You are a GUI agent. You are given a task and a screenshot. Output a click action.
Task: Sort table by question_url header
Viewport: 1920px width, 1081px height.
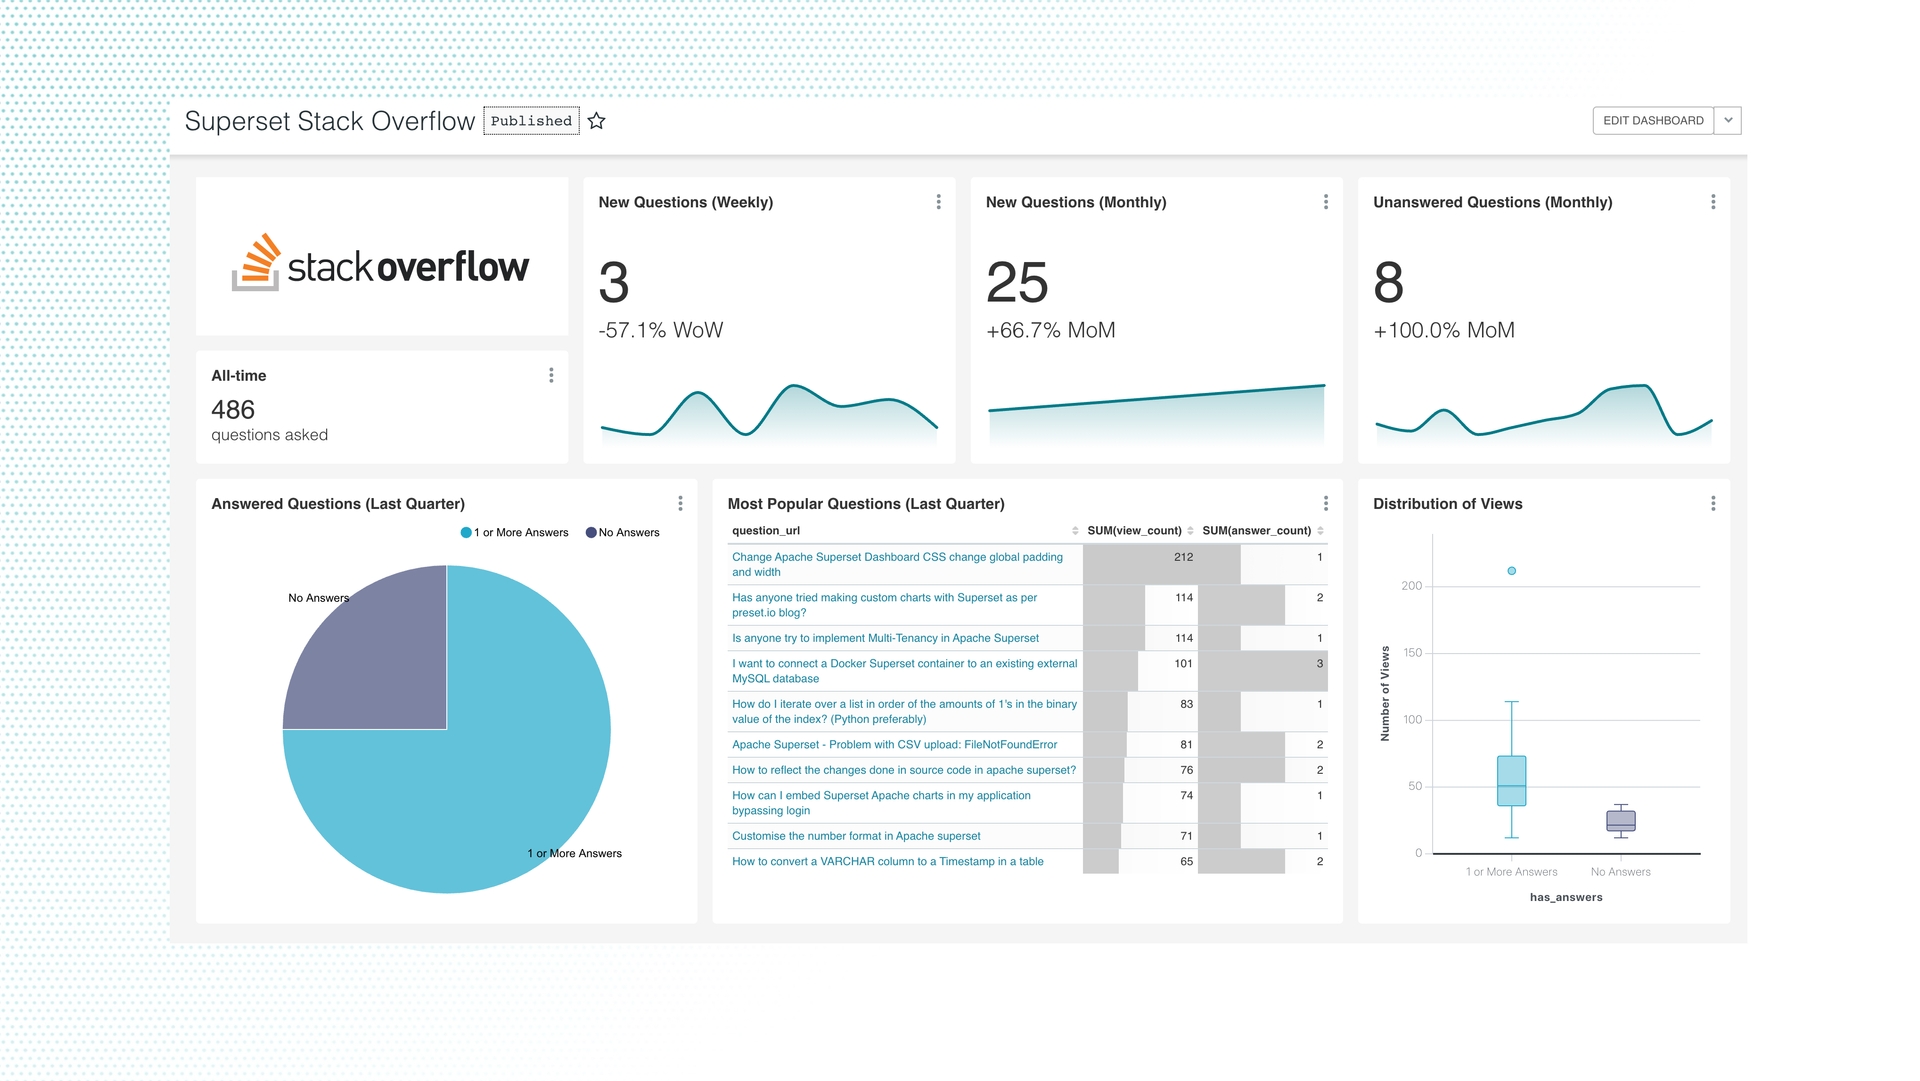click(x=766, y=531)
